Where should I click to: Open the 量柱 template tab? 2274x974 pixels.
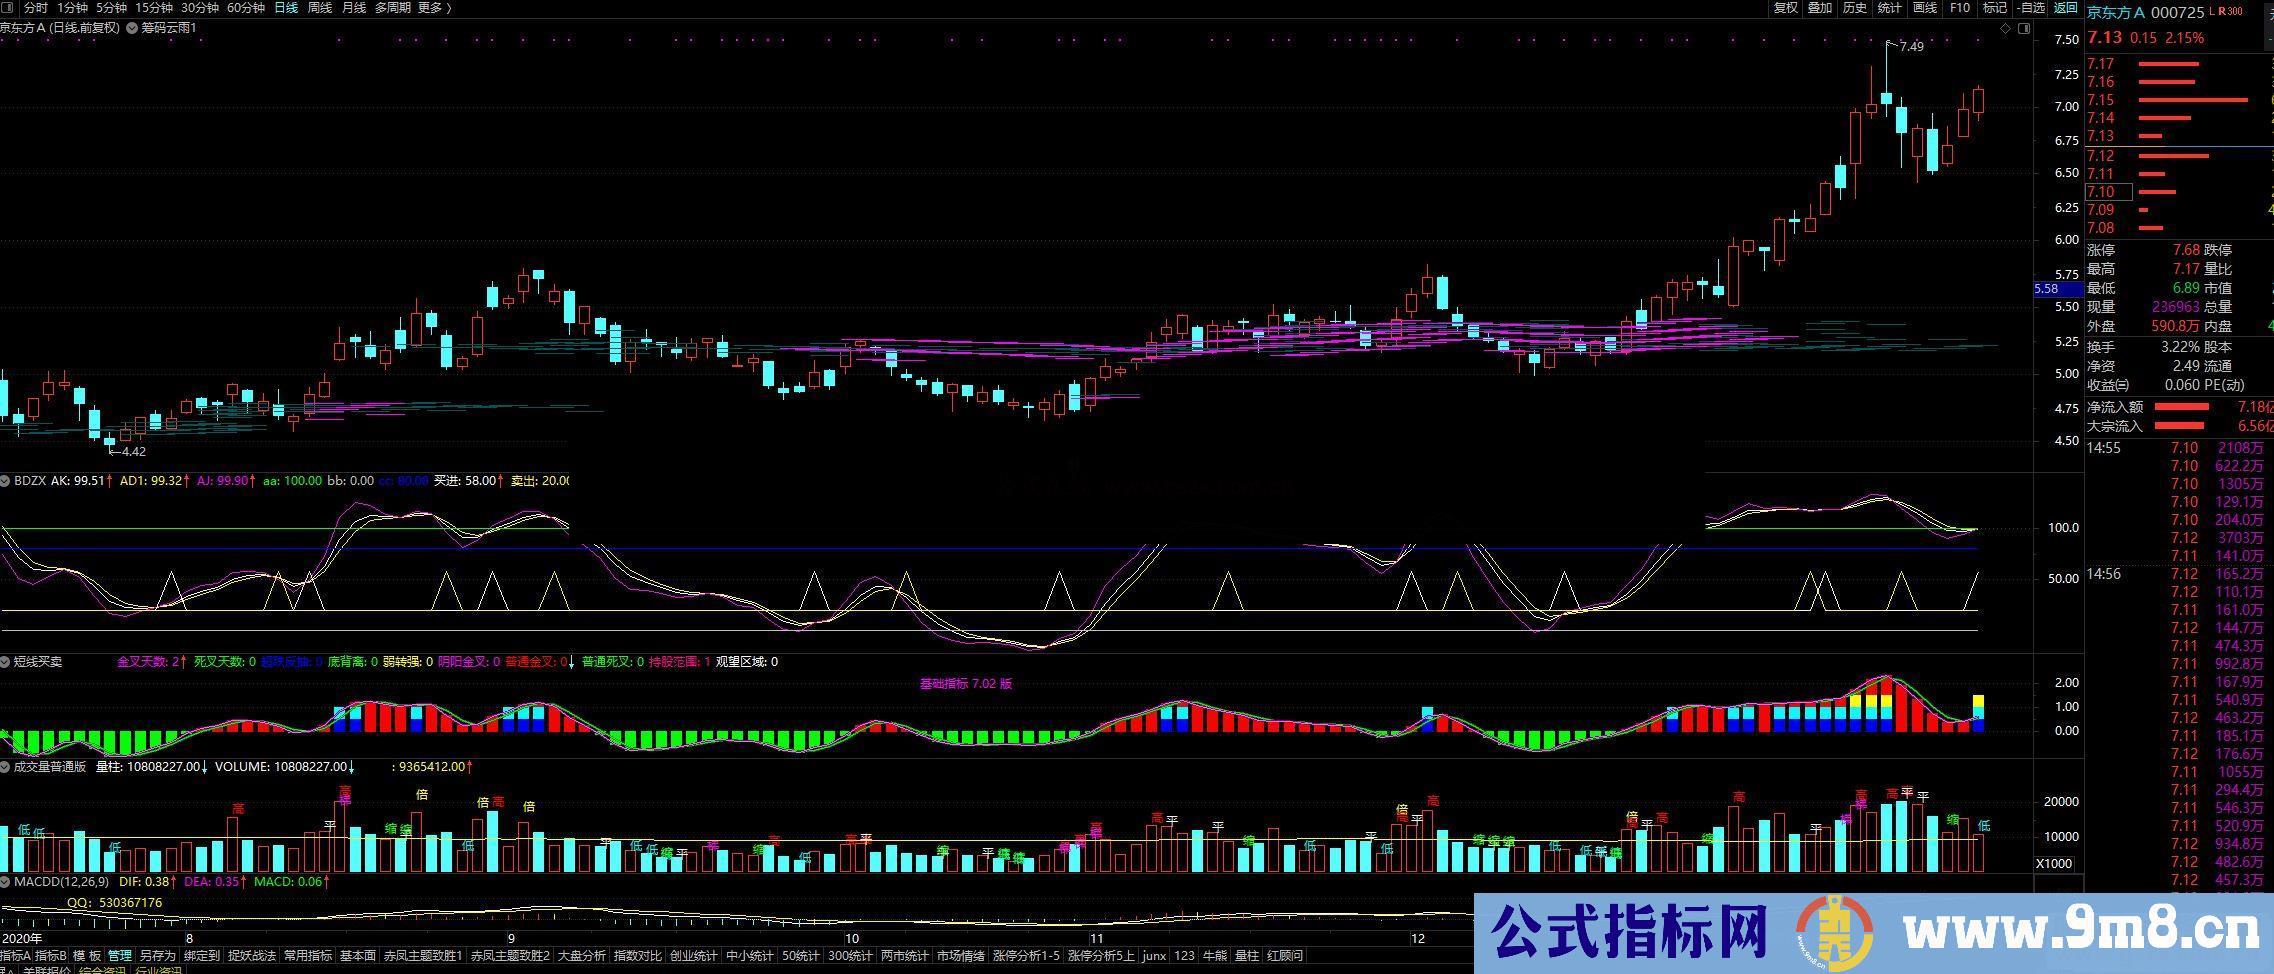[1247, 956]
